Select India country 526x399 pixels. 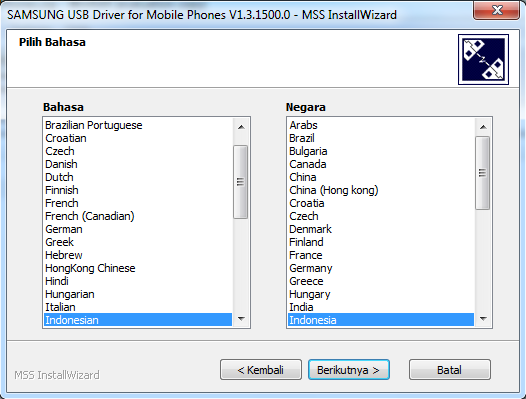tap(381, 307)
